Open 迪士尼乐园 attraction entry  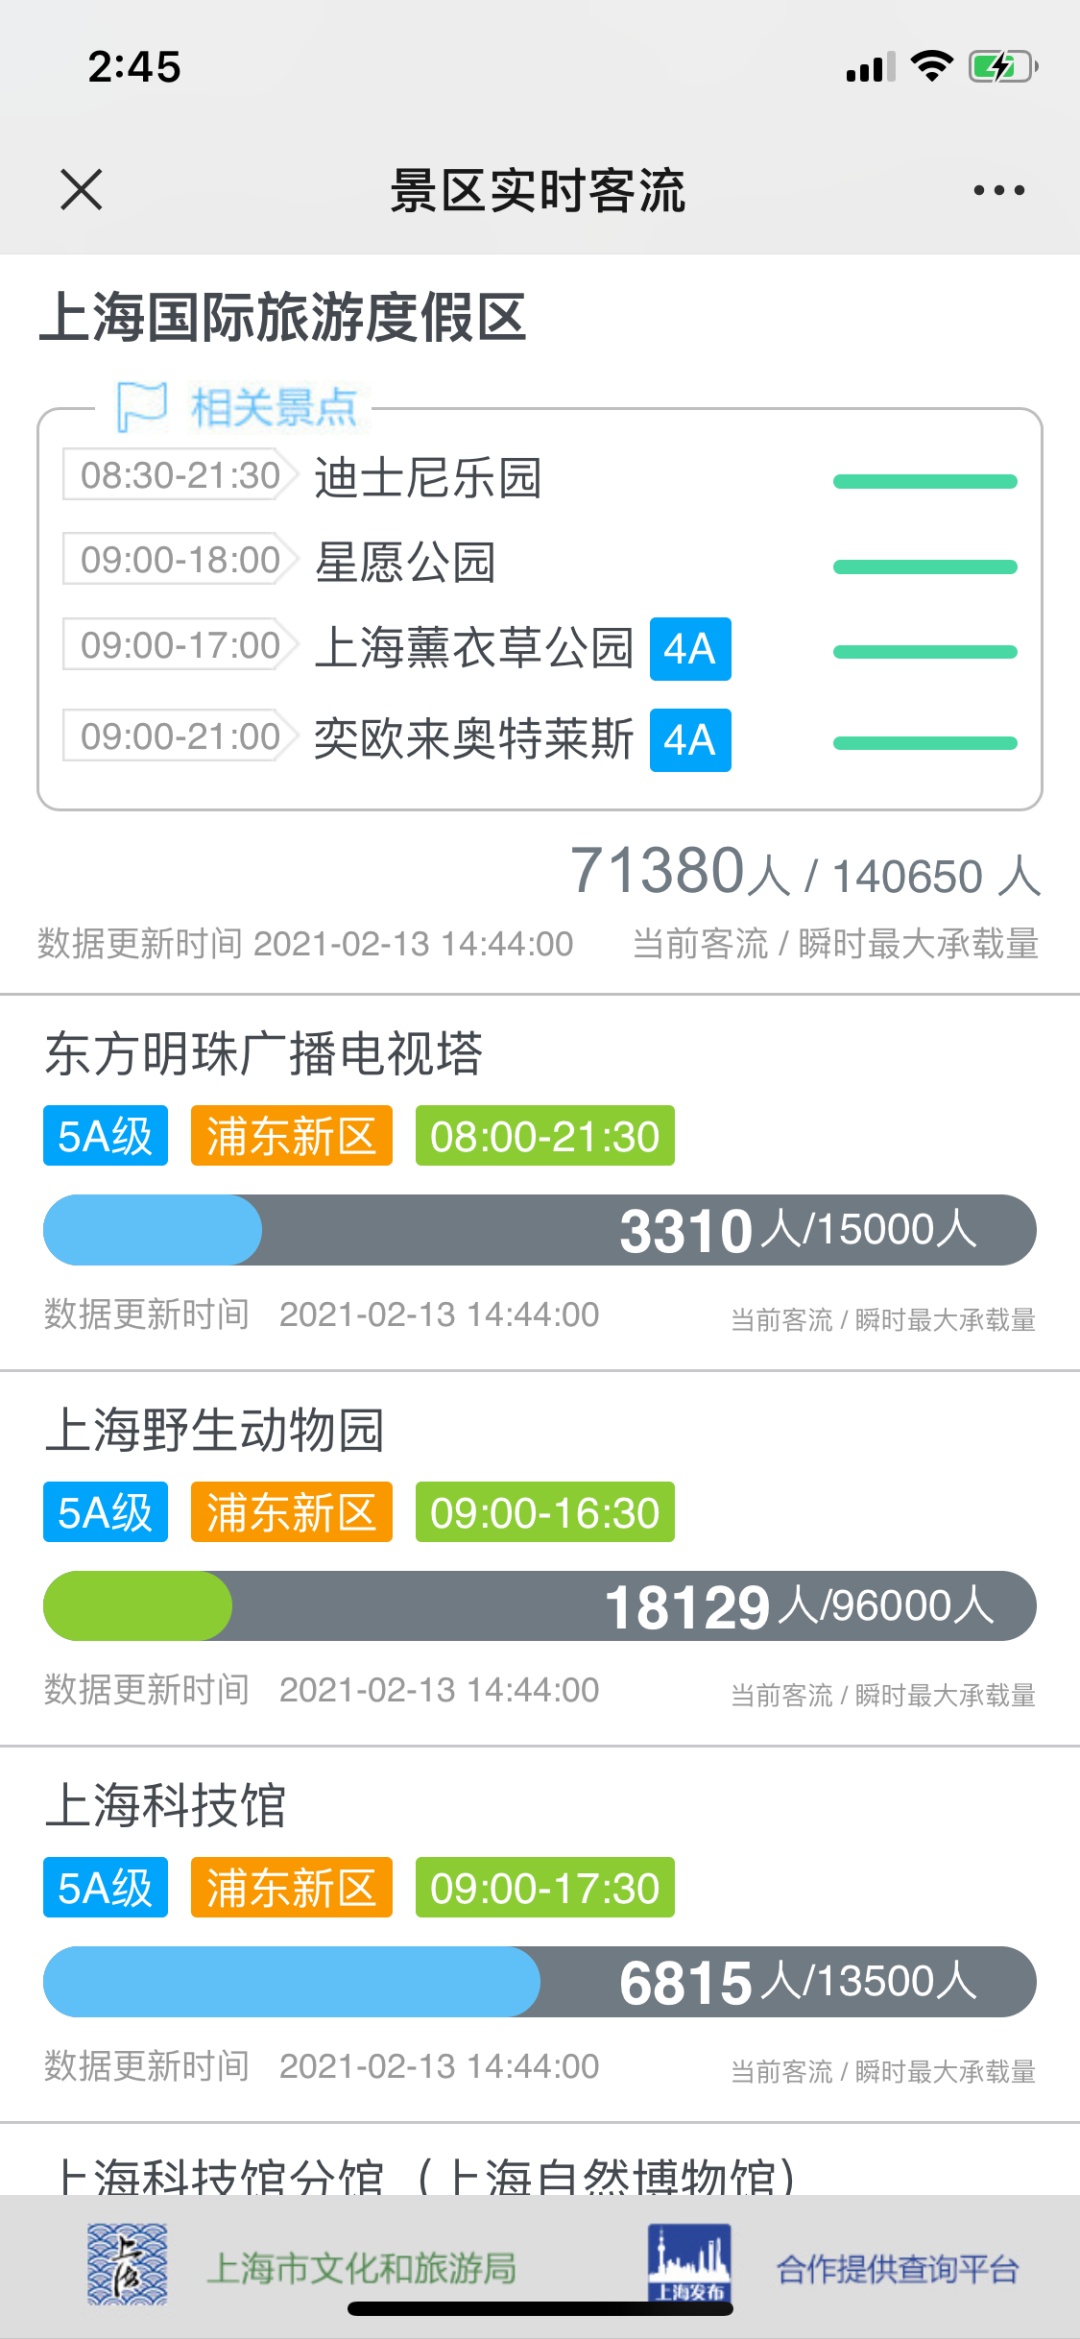pos(428,477)
